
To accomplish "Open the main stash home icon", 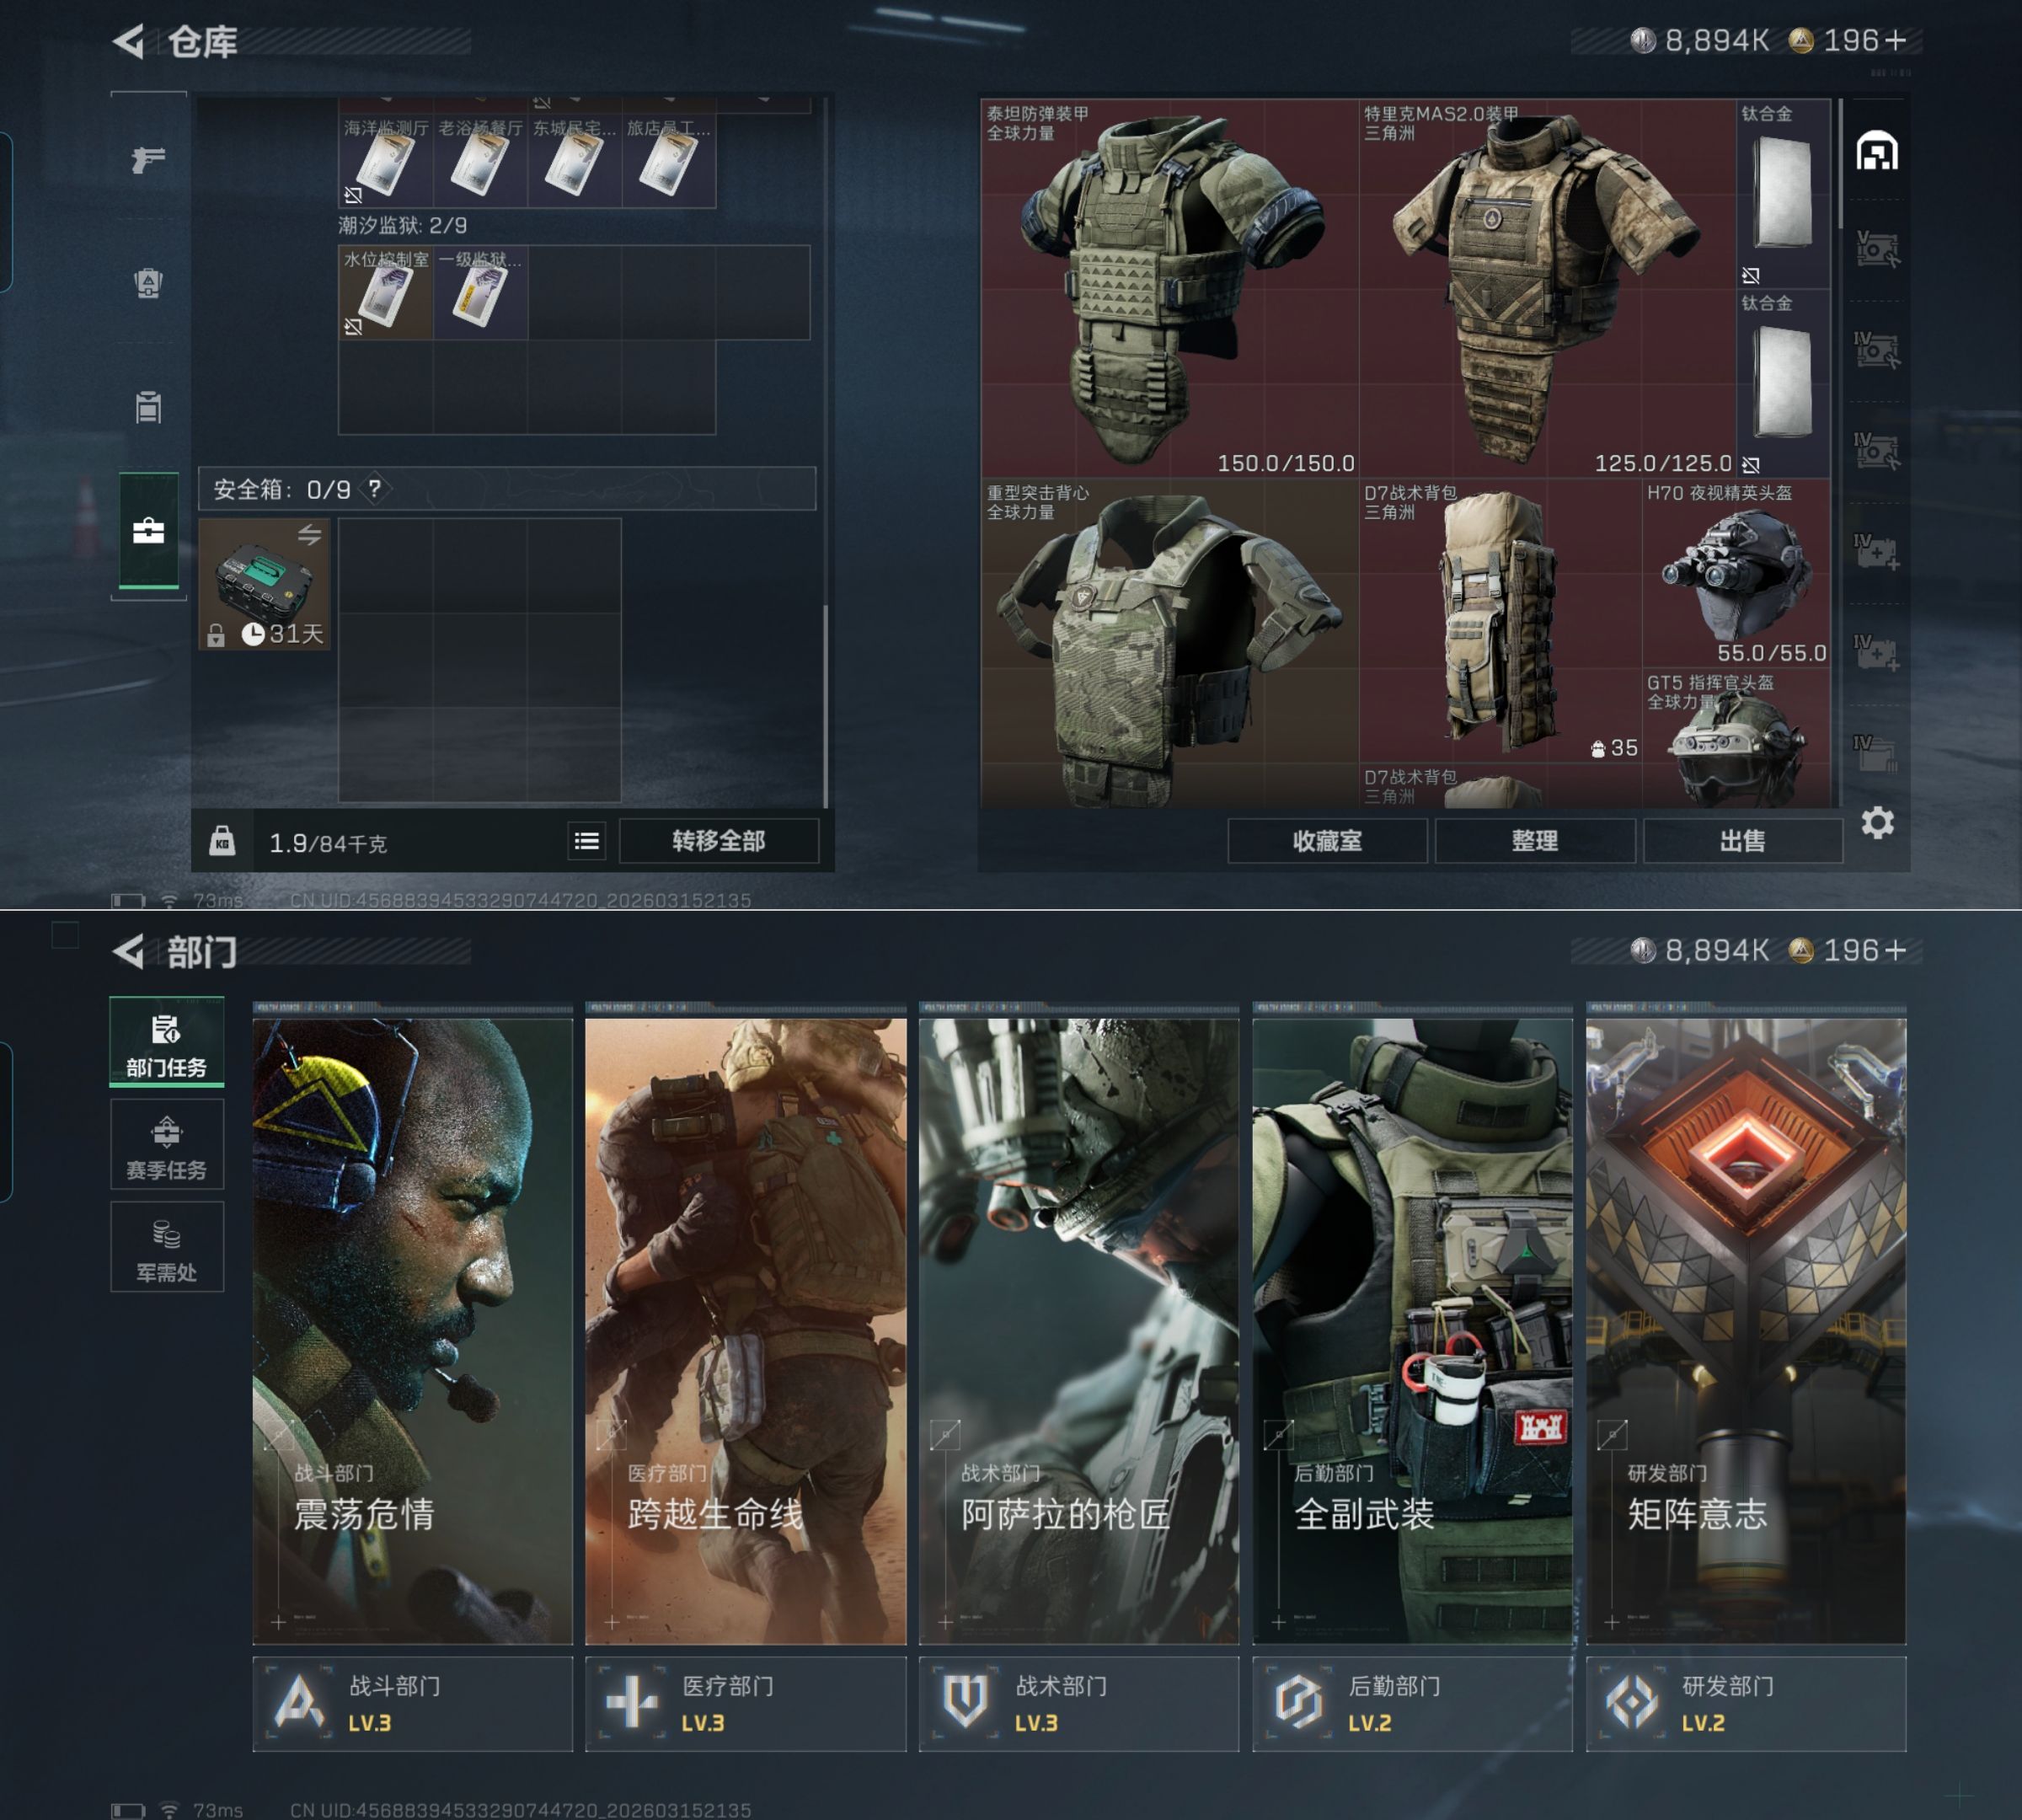I will click(x=1877, y=152).
